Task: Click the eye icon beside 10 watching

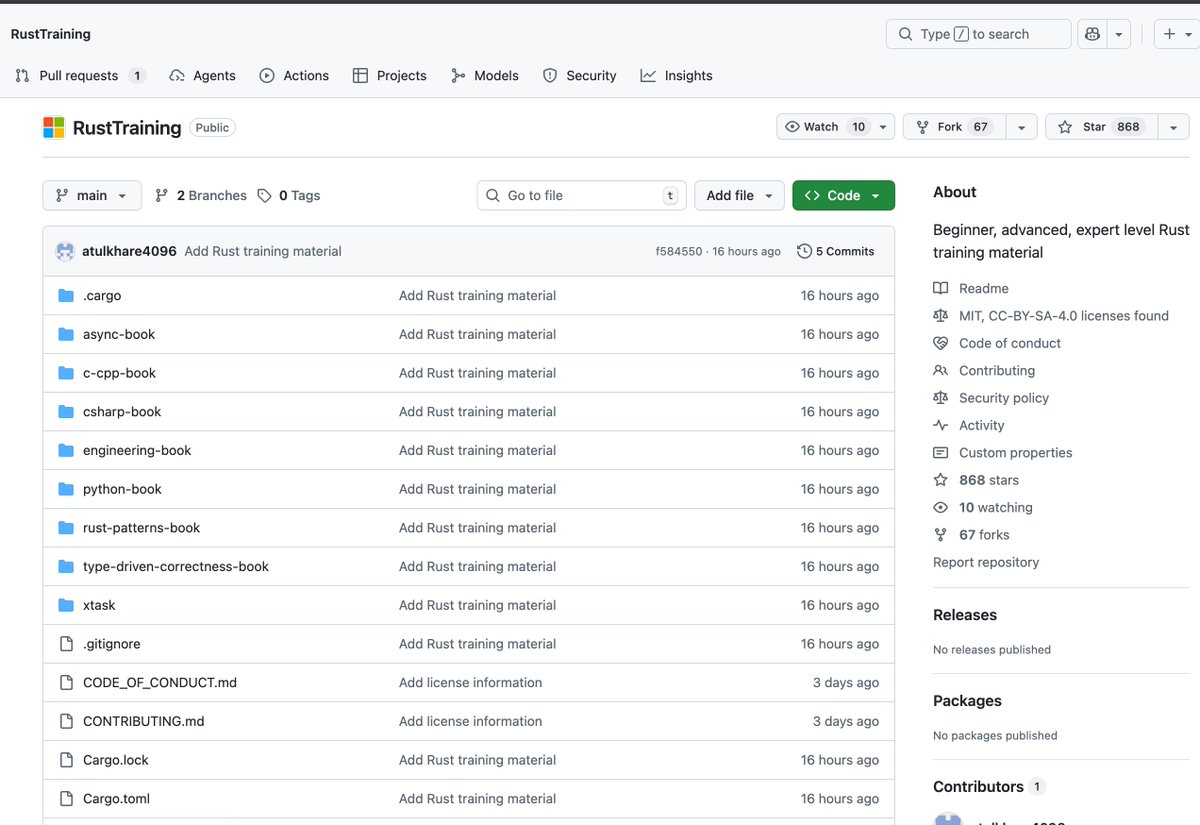Action: point(940,507)
